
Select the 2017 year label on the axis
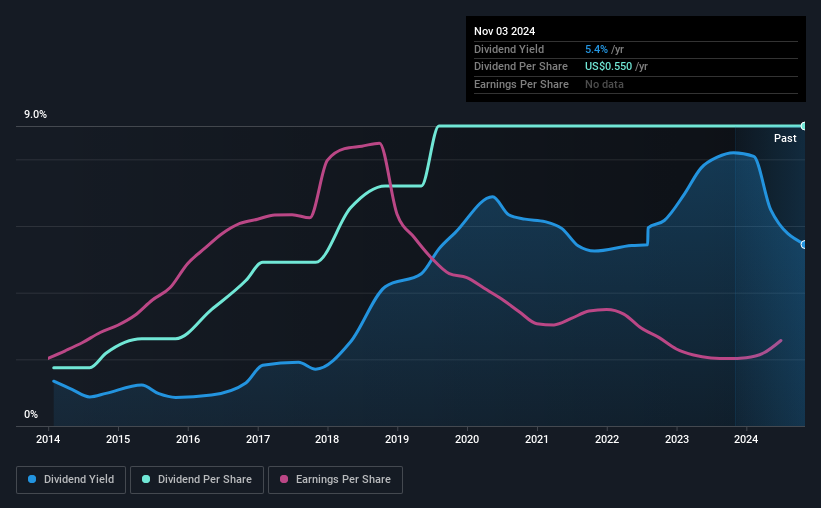point(258,439)
